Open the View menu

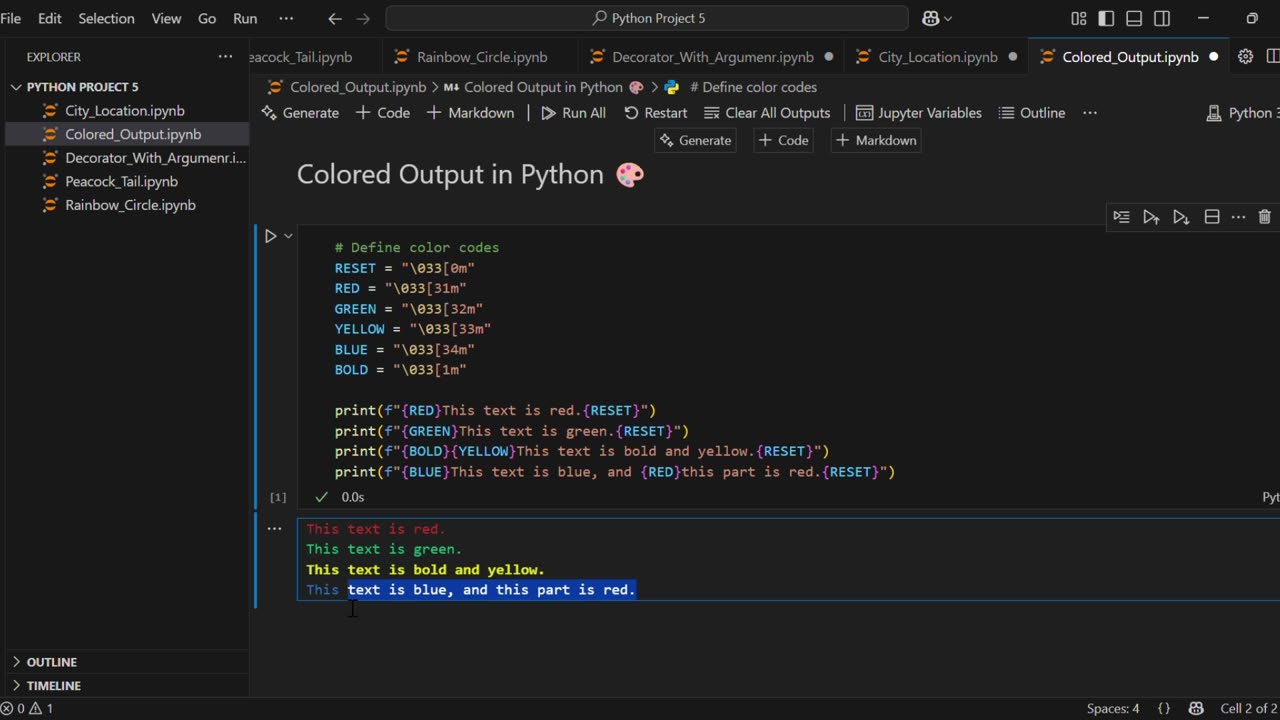[166, 18]
